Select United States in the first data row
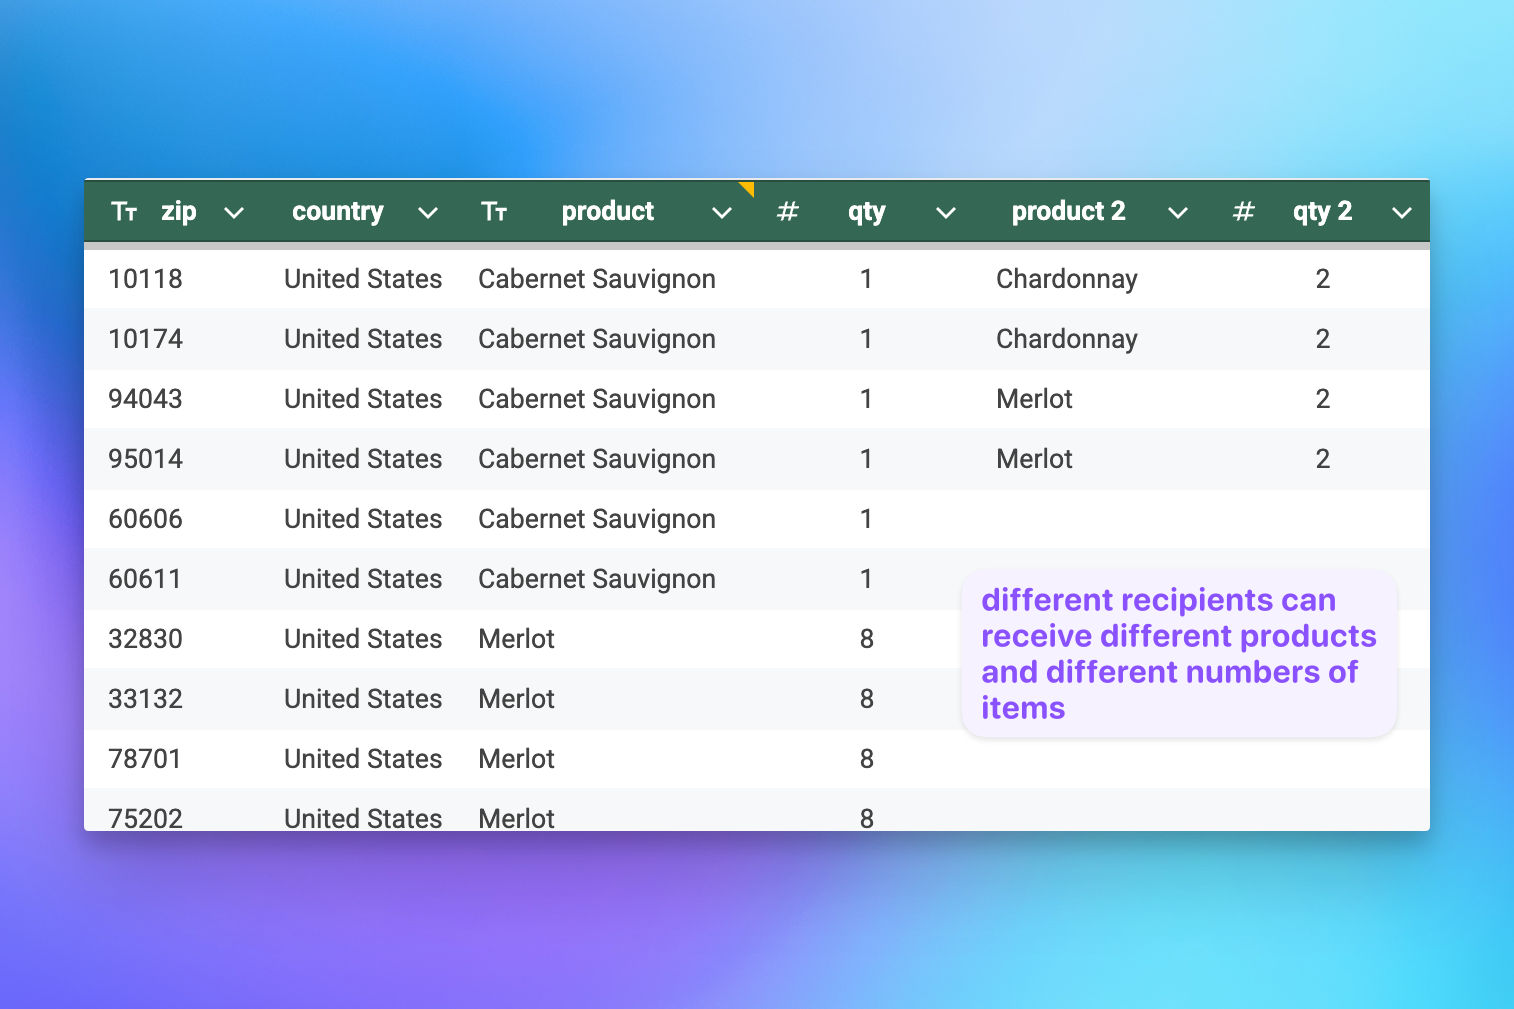Viewport: 1514px width, 1009px height. 362,279
